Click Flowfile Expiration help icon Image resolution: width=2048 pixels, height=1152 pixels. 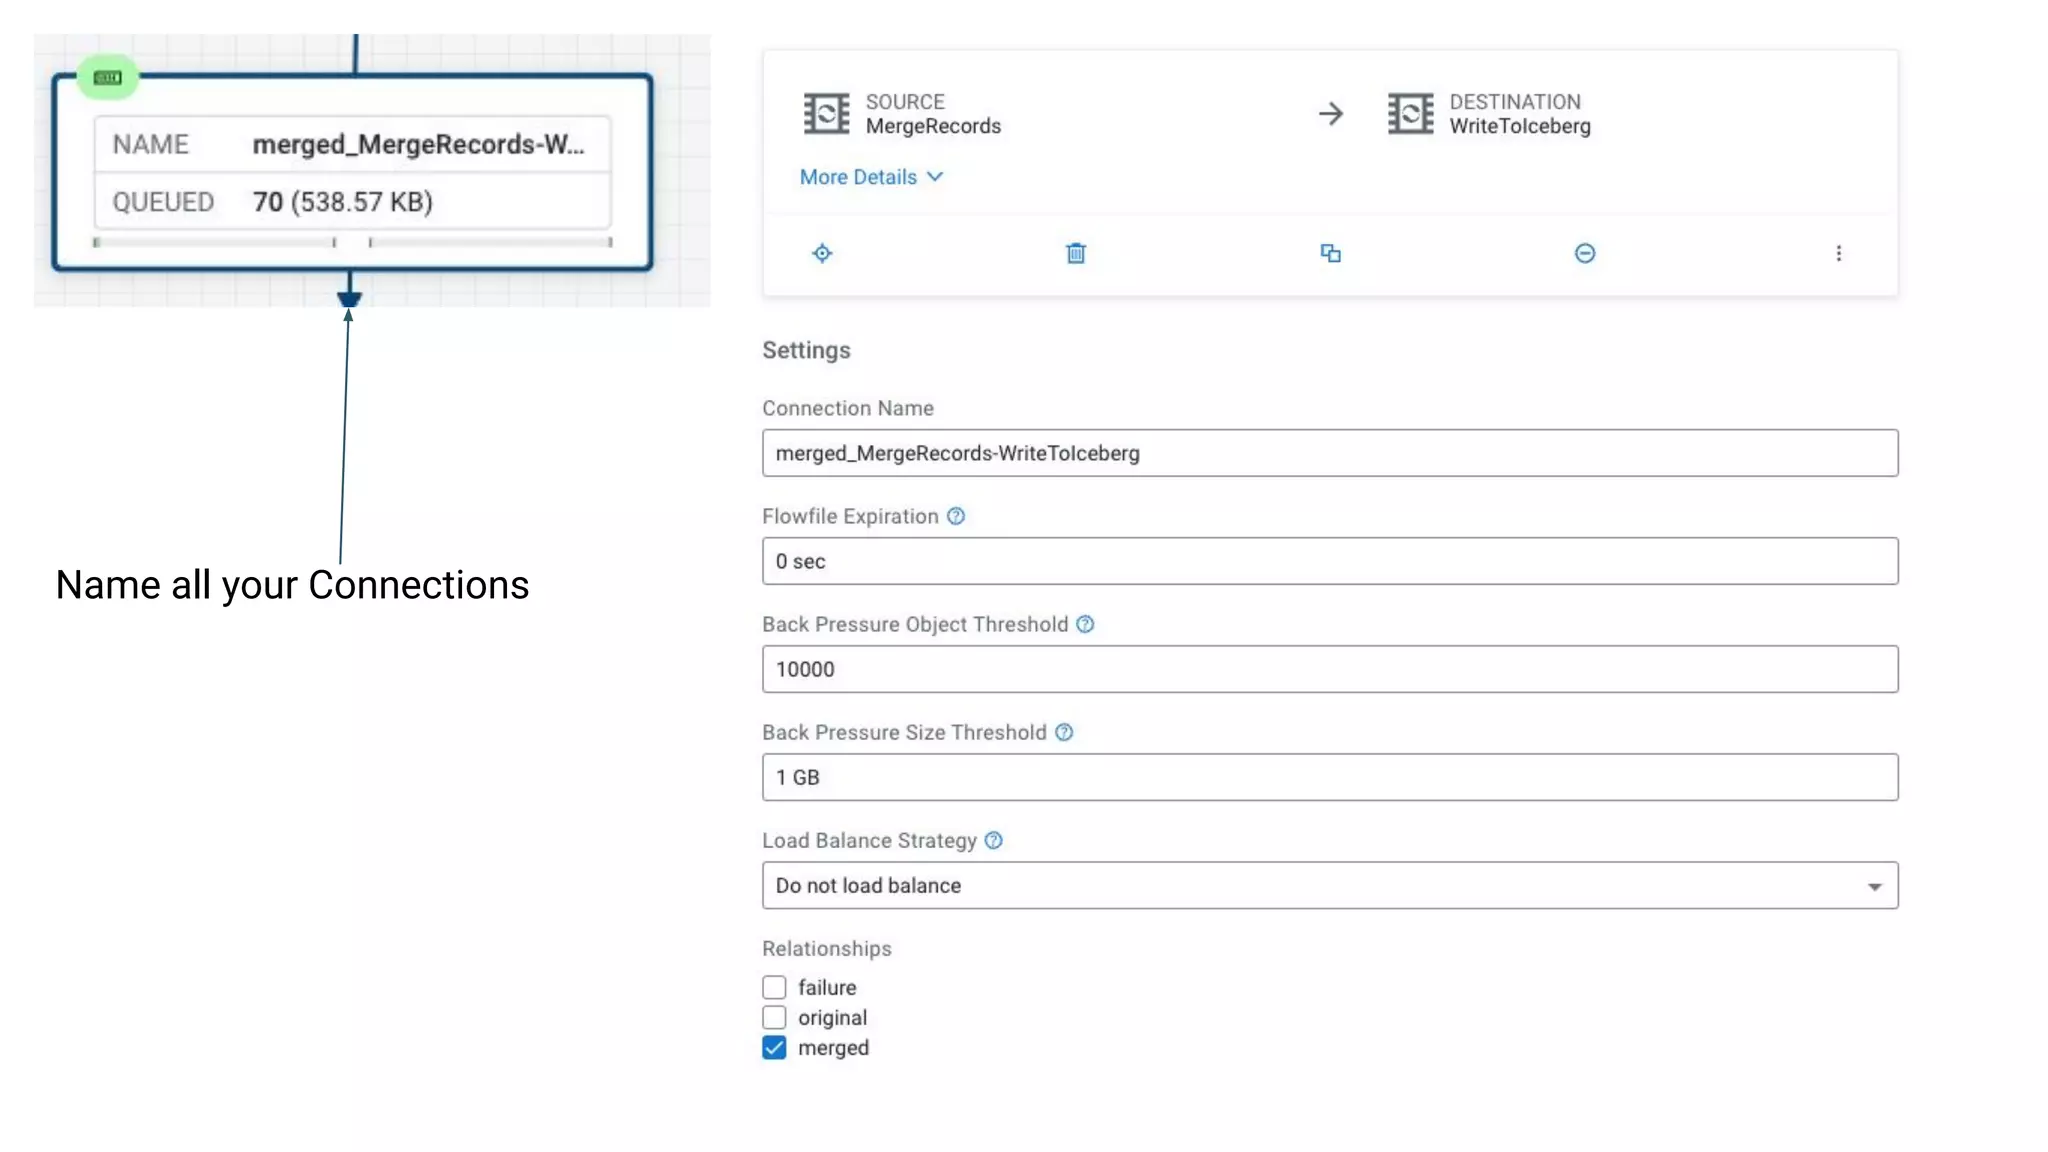point(956,516)
